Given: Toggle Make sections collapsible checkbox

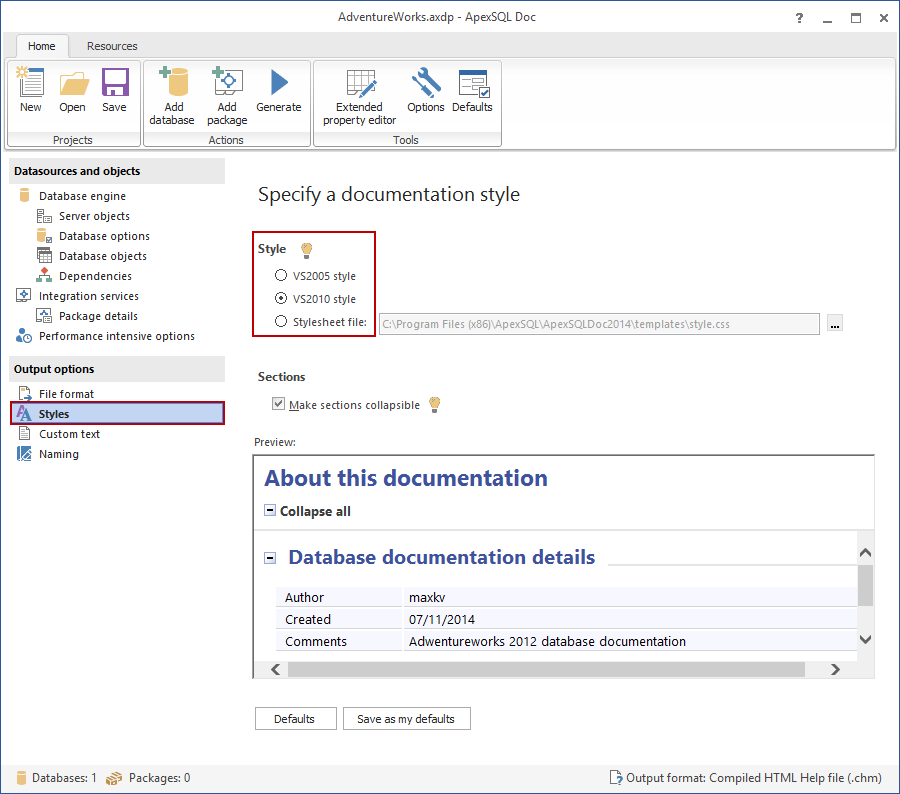Looking at the screenshot, I should coord(278,404).
